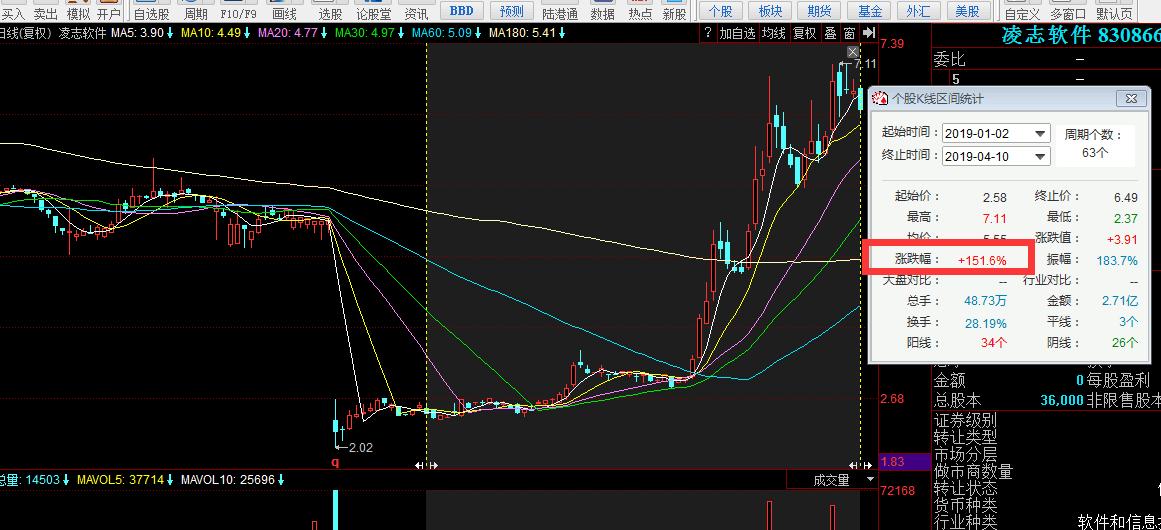Click the 买入 (buy) toolbar button

point(13,13)
